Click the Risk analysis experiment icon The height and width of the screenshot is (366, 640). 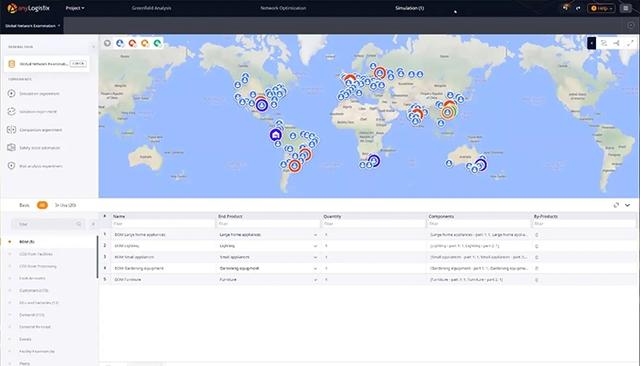click(11, 166)
